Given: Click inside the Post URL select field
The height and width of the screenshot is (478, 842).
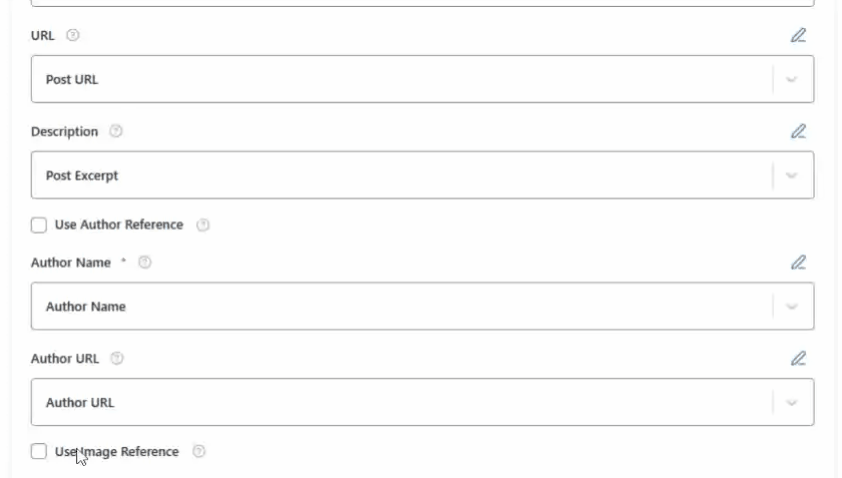Looking at the screenshot, I should click(400, 80).
